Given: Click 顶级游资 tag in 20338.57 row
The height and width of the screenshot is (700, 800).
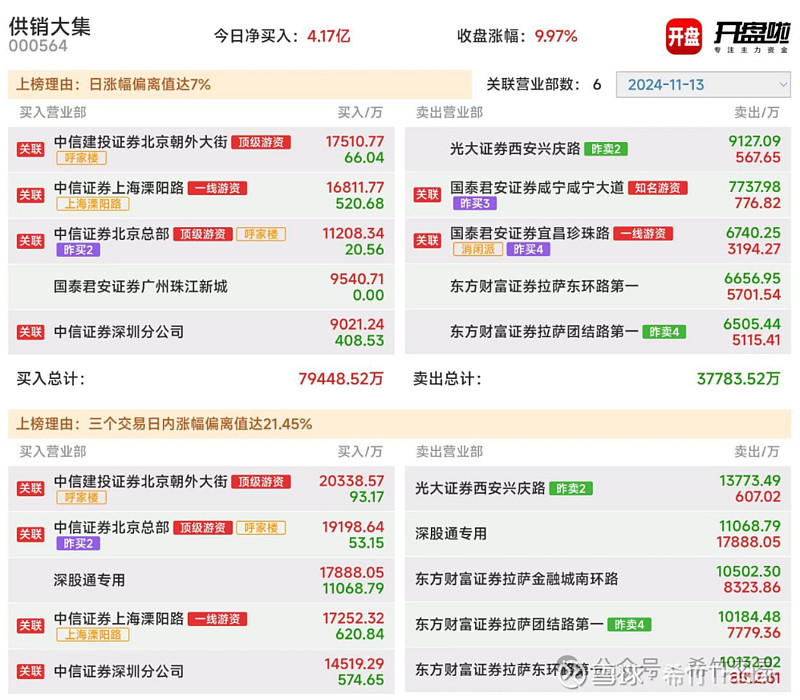Looking at the screenshot, I should 261,482.
